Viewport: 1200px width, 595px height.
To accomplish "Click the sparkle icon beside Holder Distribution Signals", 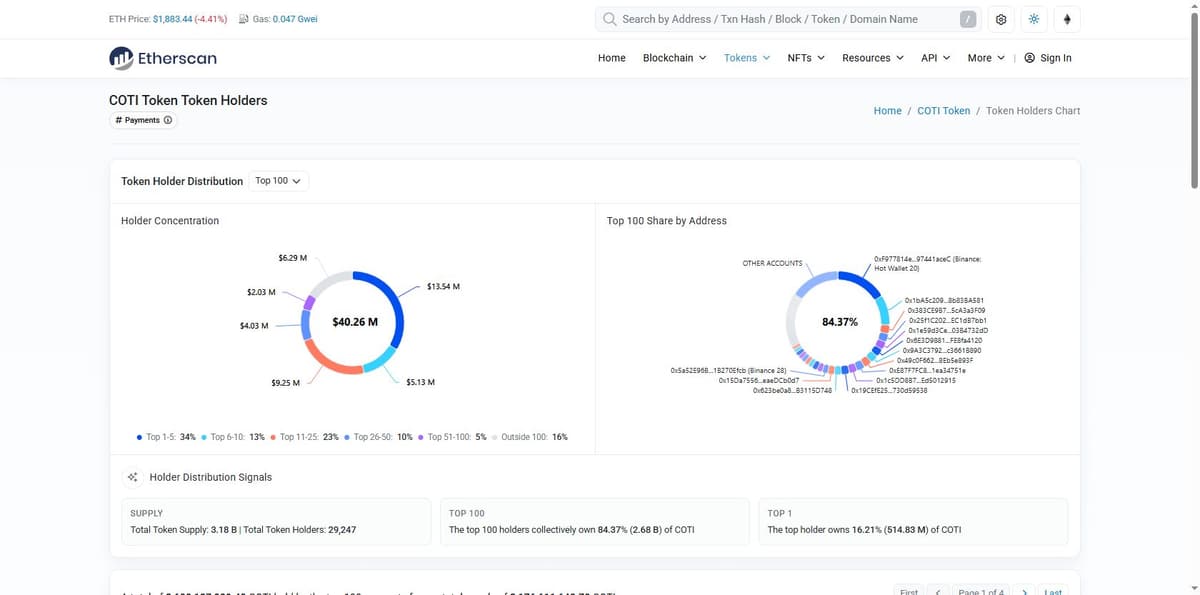I will click(133, 477).
